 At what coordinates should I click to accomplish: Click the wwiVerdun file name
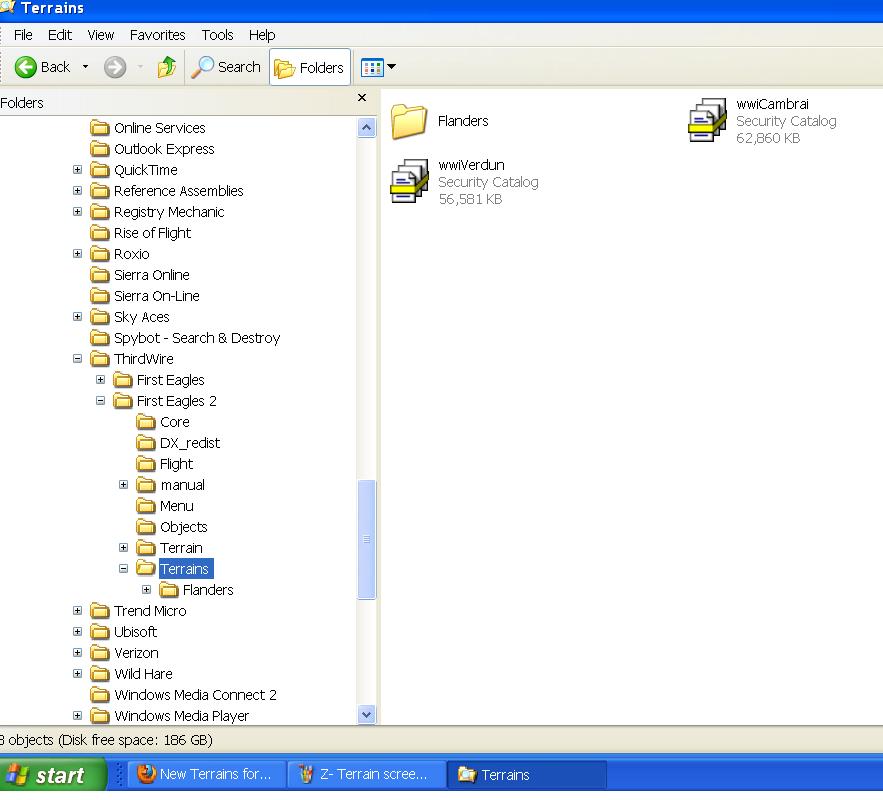point(471,165)
